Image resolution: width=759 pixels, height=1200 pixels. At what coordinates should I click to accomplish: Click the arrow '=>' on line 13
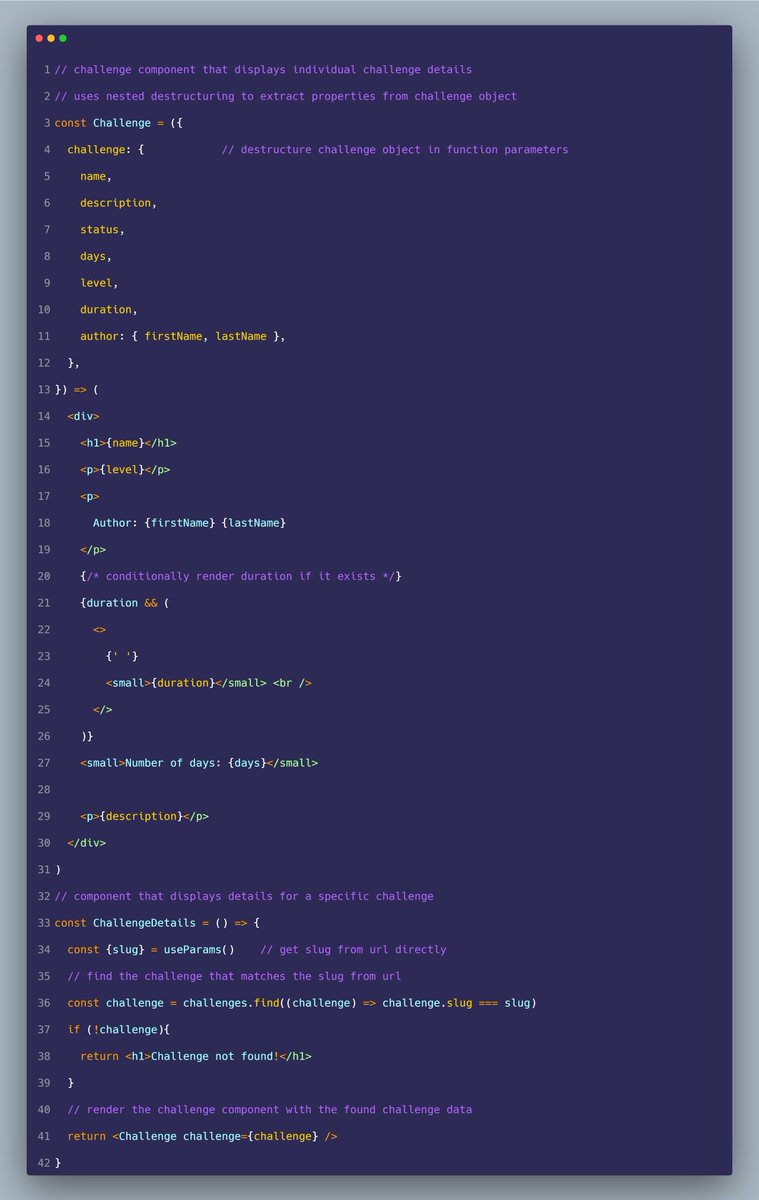click(80, 390)
